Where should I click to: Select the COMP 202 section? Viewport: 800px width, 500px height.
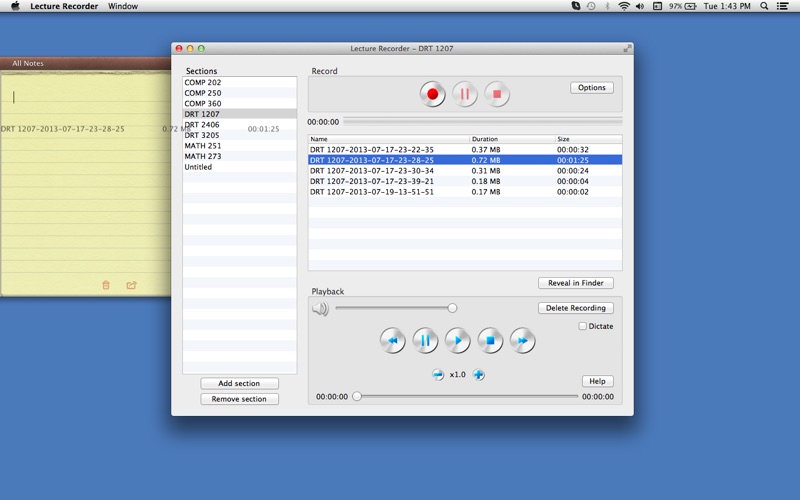(x=239, y=82)
